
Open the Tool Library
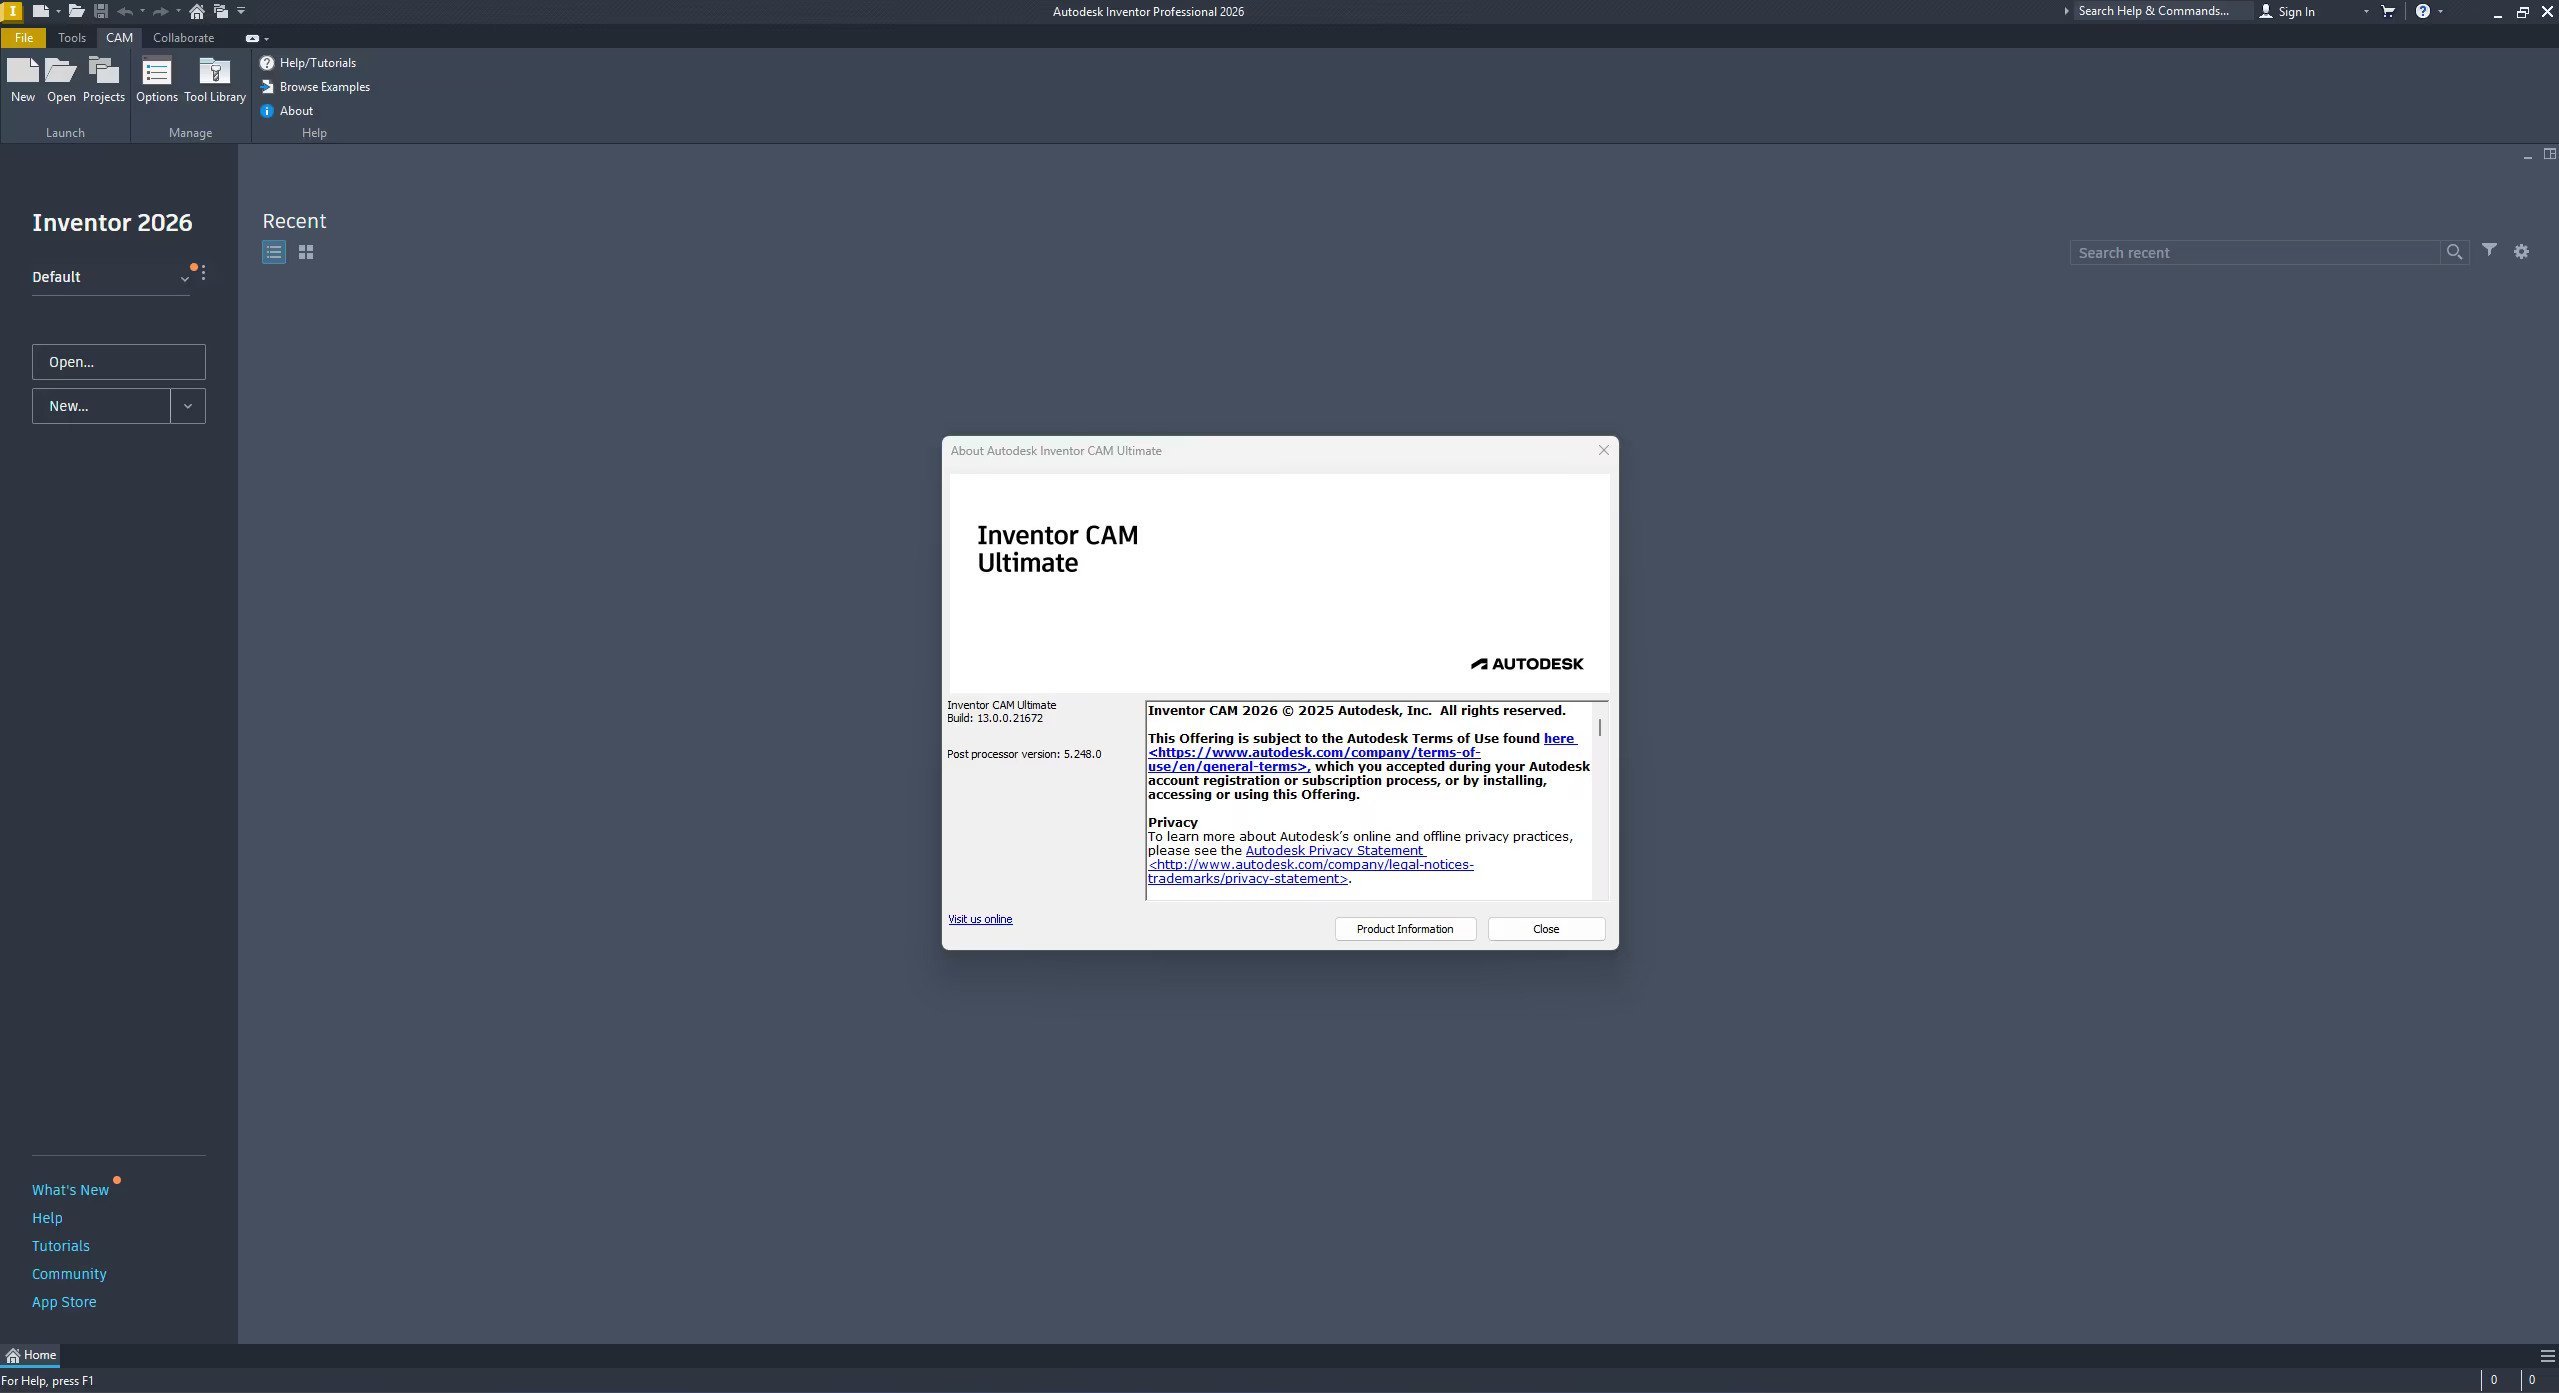214,80
